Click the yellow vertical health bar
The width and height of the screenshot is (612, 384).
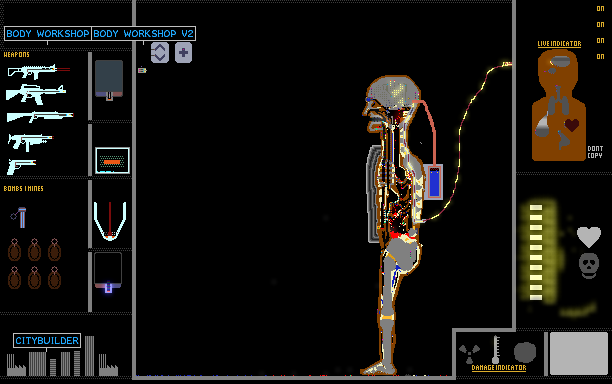(x=536, y=252)
